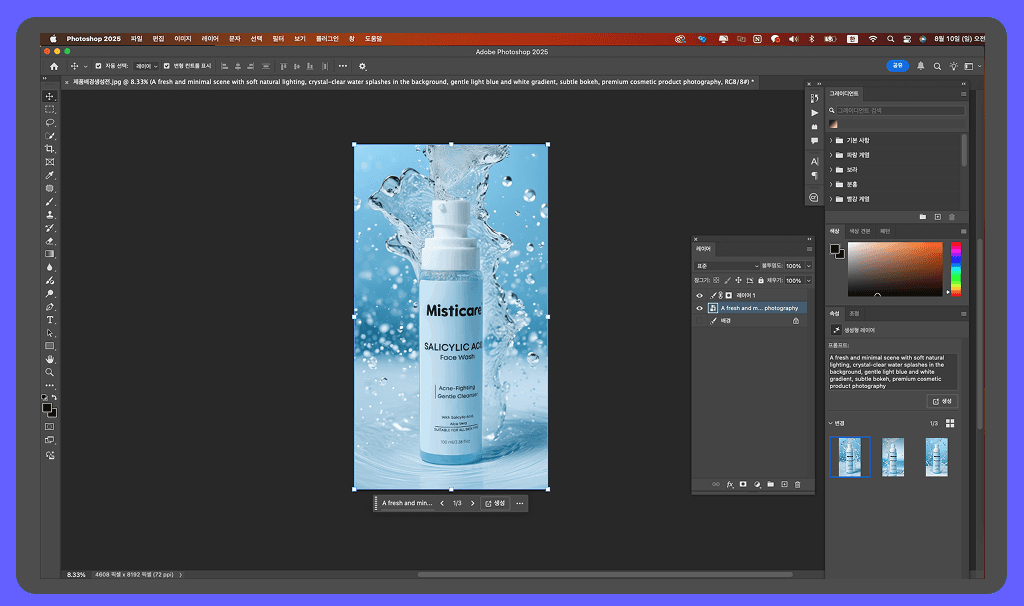Select the Clone Stamp tool
The image size is (1024, 606).
[x=50, y=215]
